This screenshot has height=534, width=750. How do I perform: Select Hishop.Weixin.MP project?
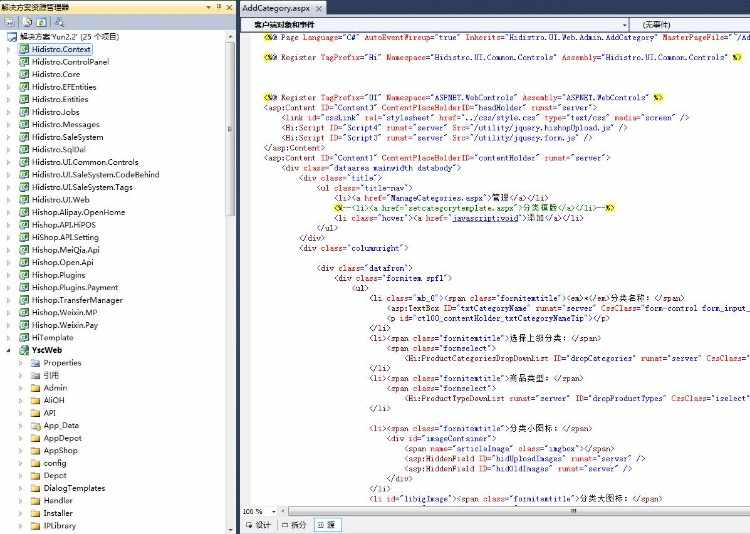click(65, 312)
